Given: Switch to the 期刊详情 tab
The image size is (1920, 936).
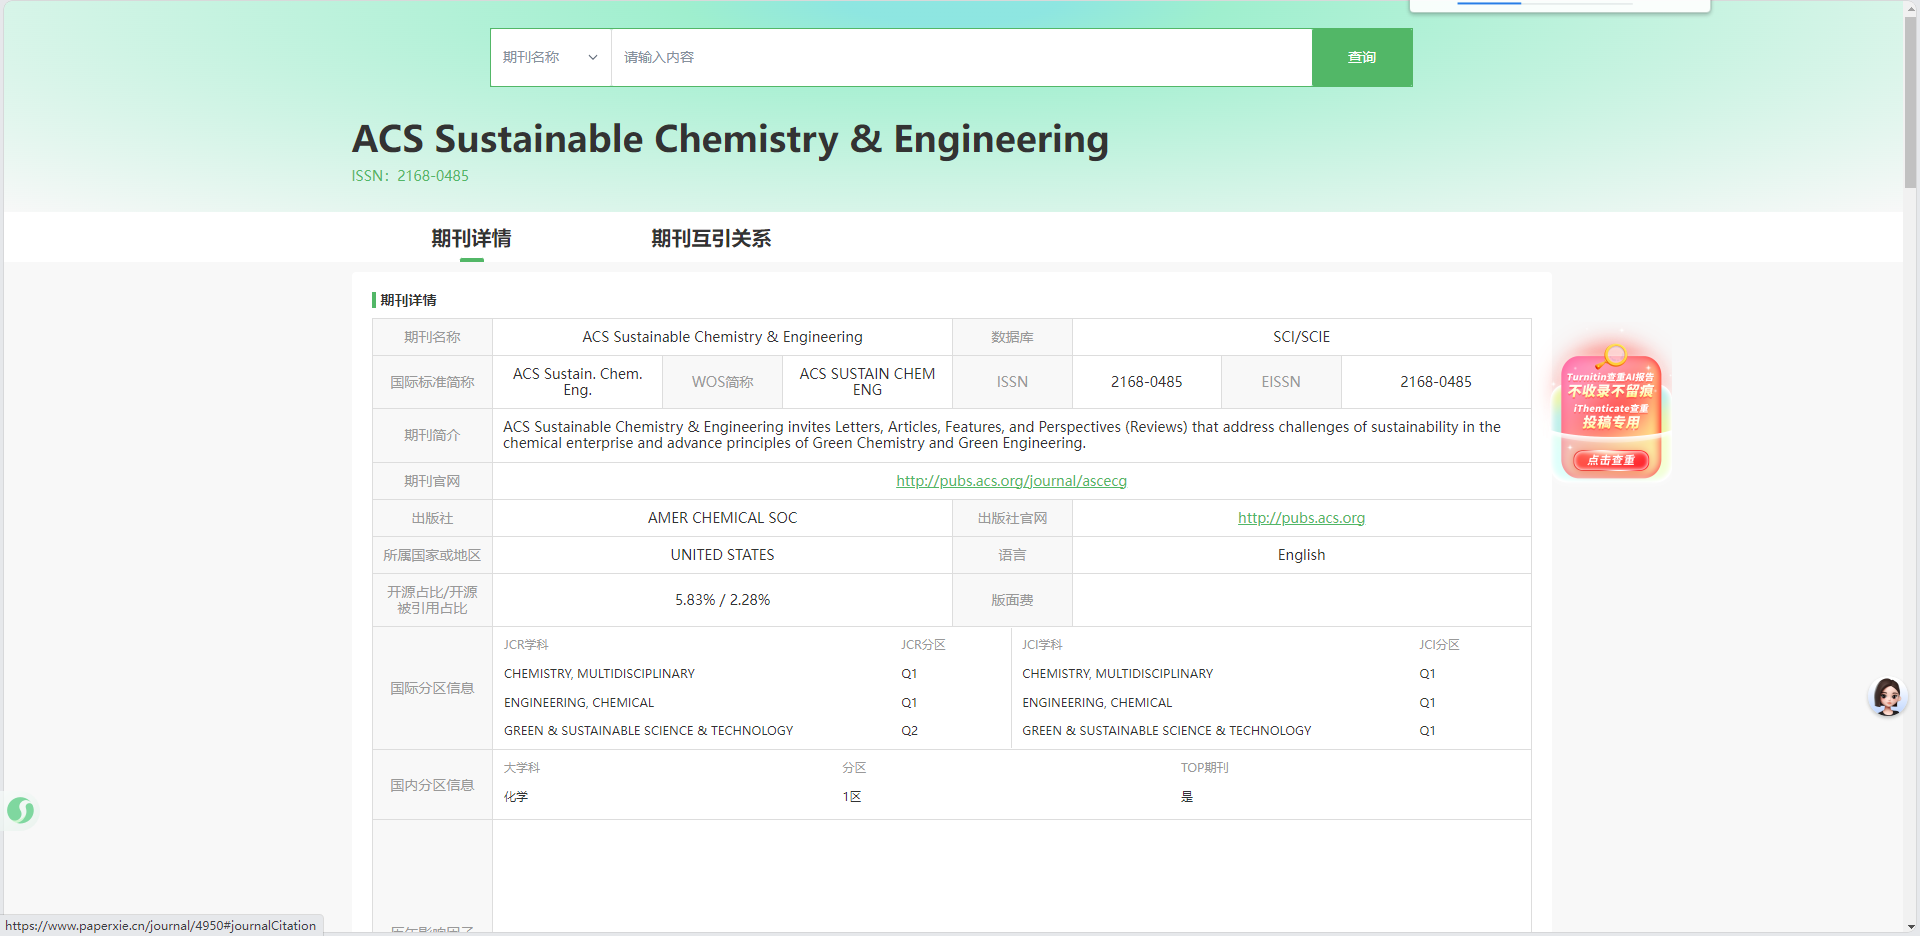Looking at the screenshot, I should pyautogui.click(x=471, y=239).
